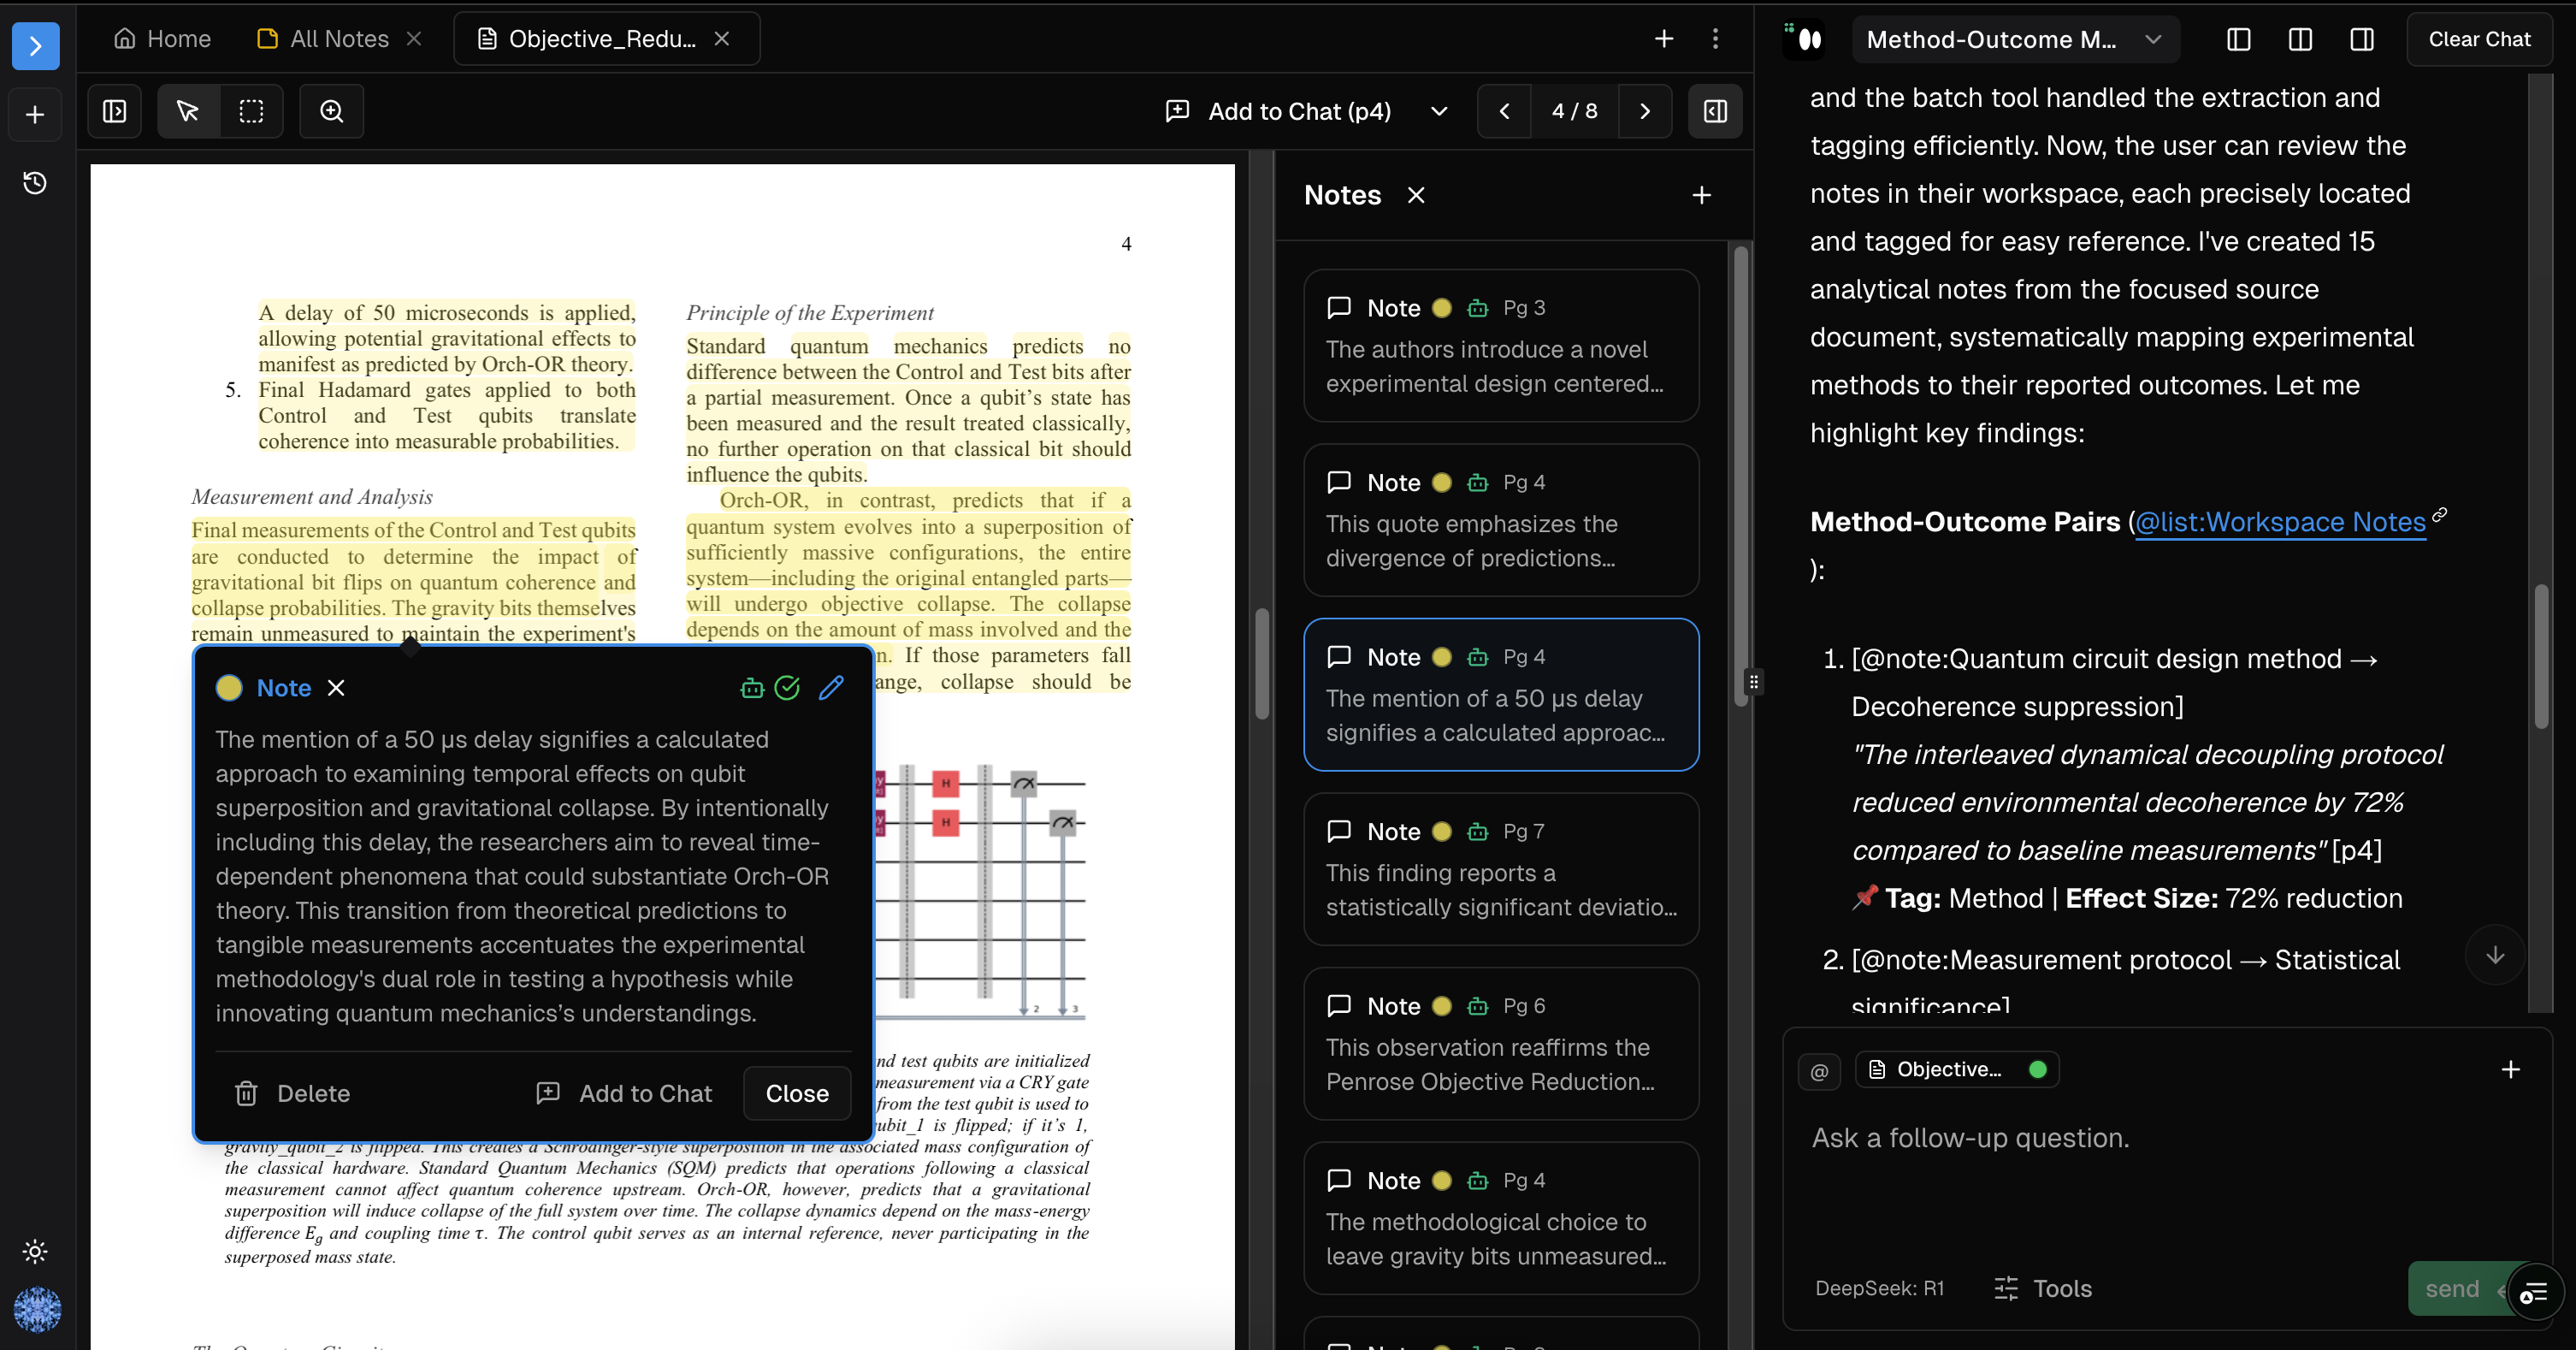
Task: Add context with chat input plus icon
Action: pyautogui.click(x=2510, y=1069)
